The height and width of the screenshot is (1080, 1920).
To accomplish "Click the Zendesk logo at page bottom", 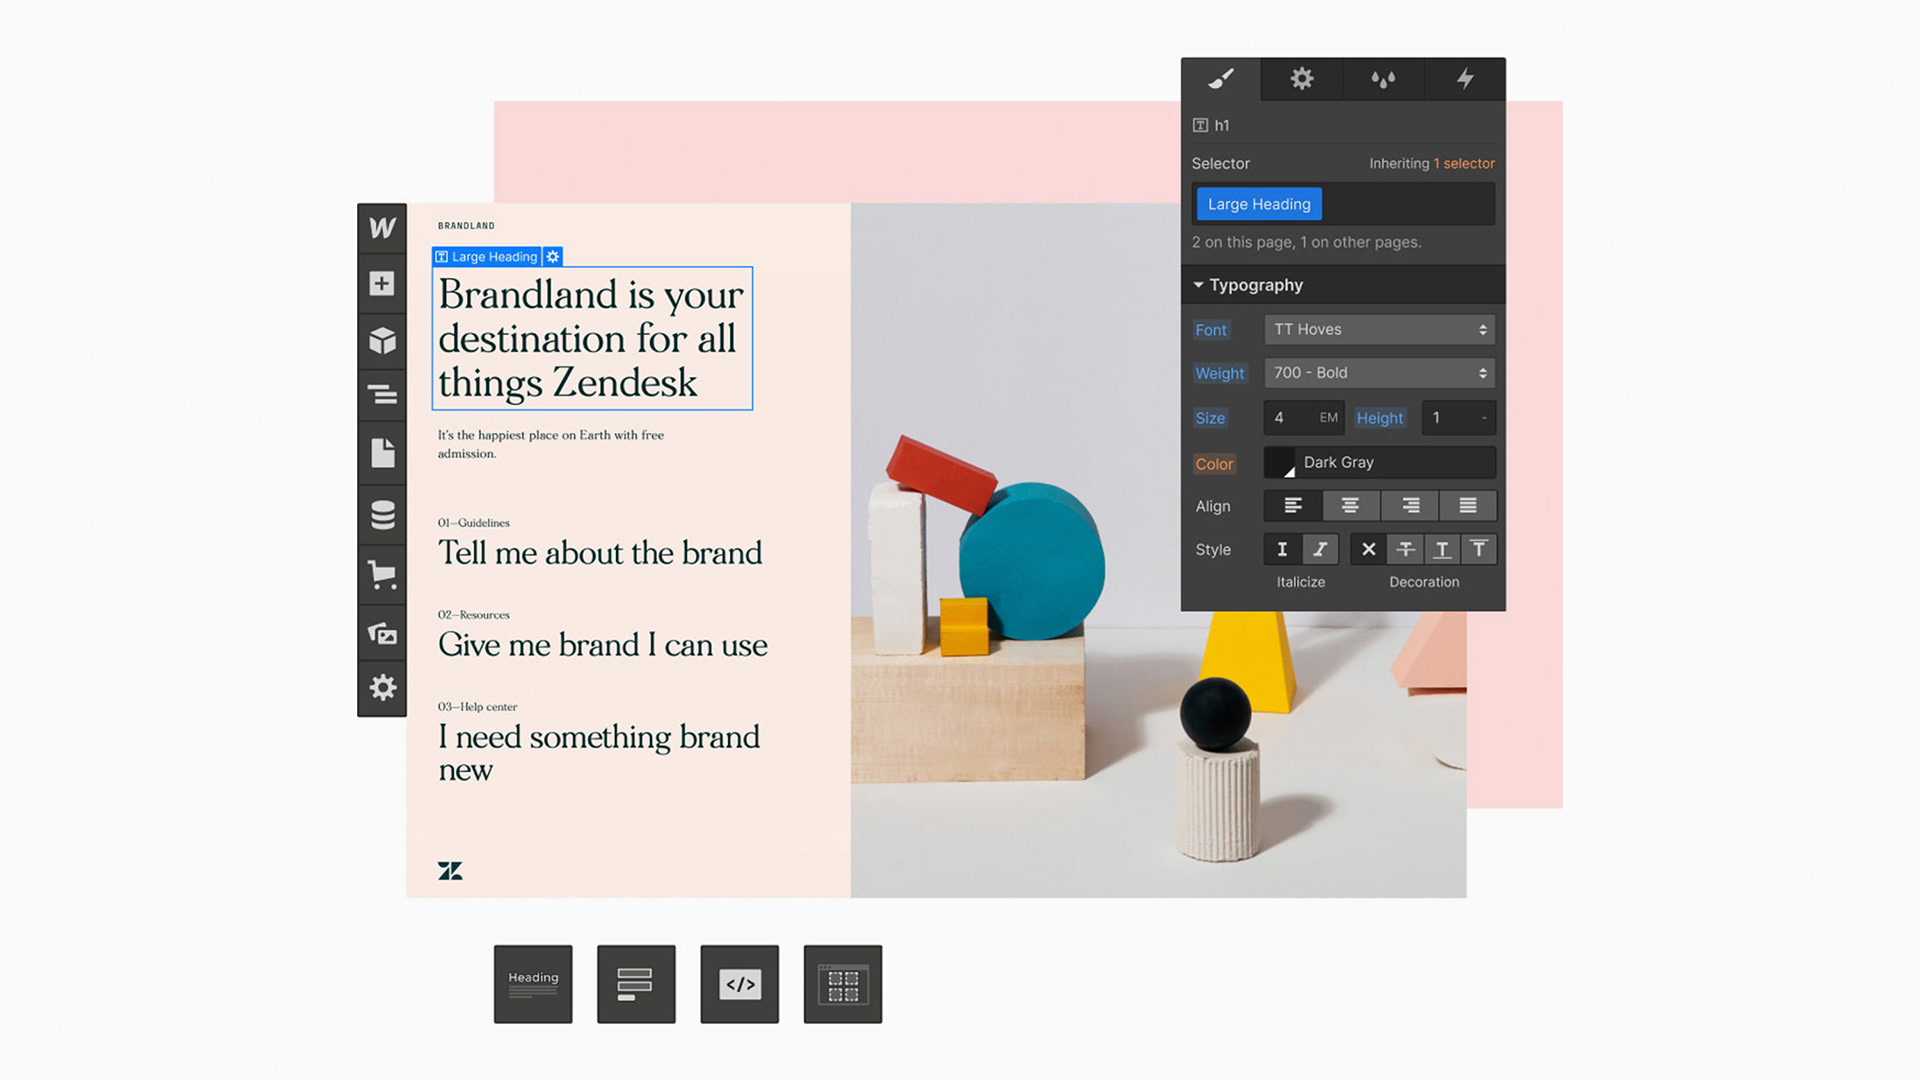I will [450, 871].
